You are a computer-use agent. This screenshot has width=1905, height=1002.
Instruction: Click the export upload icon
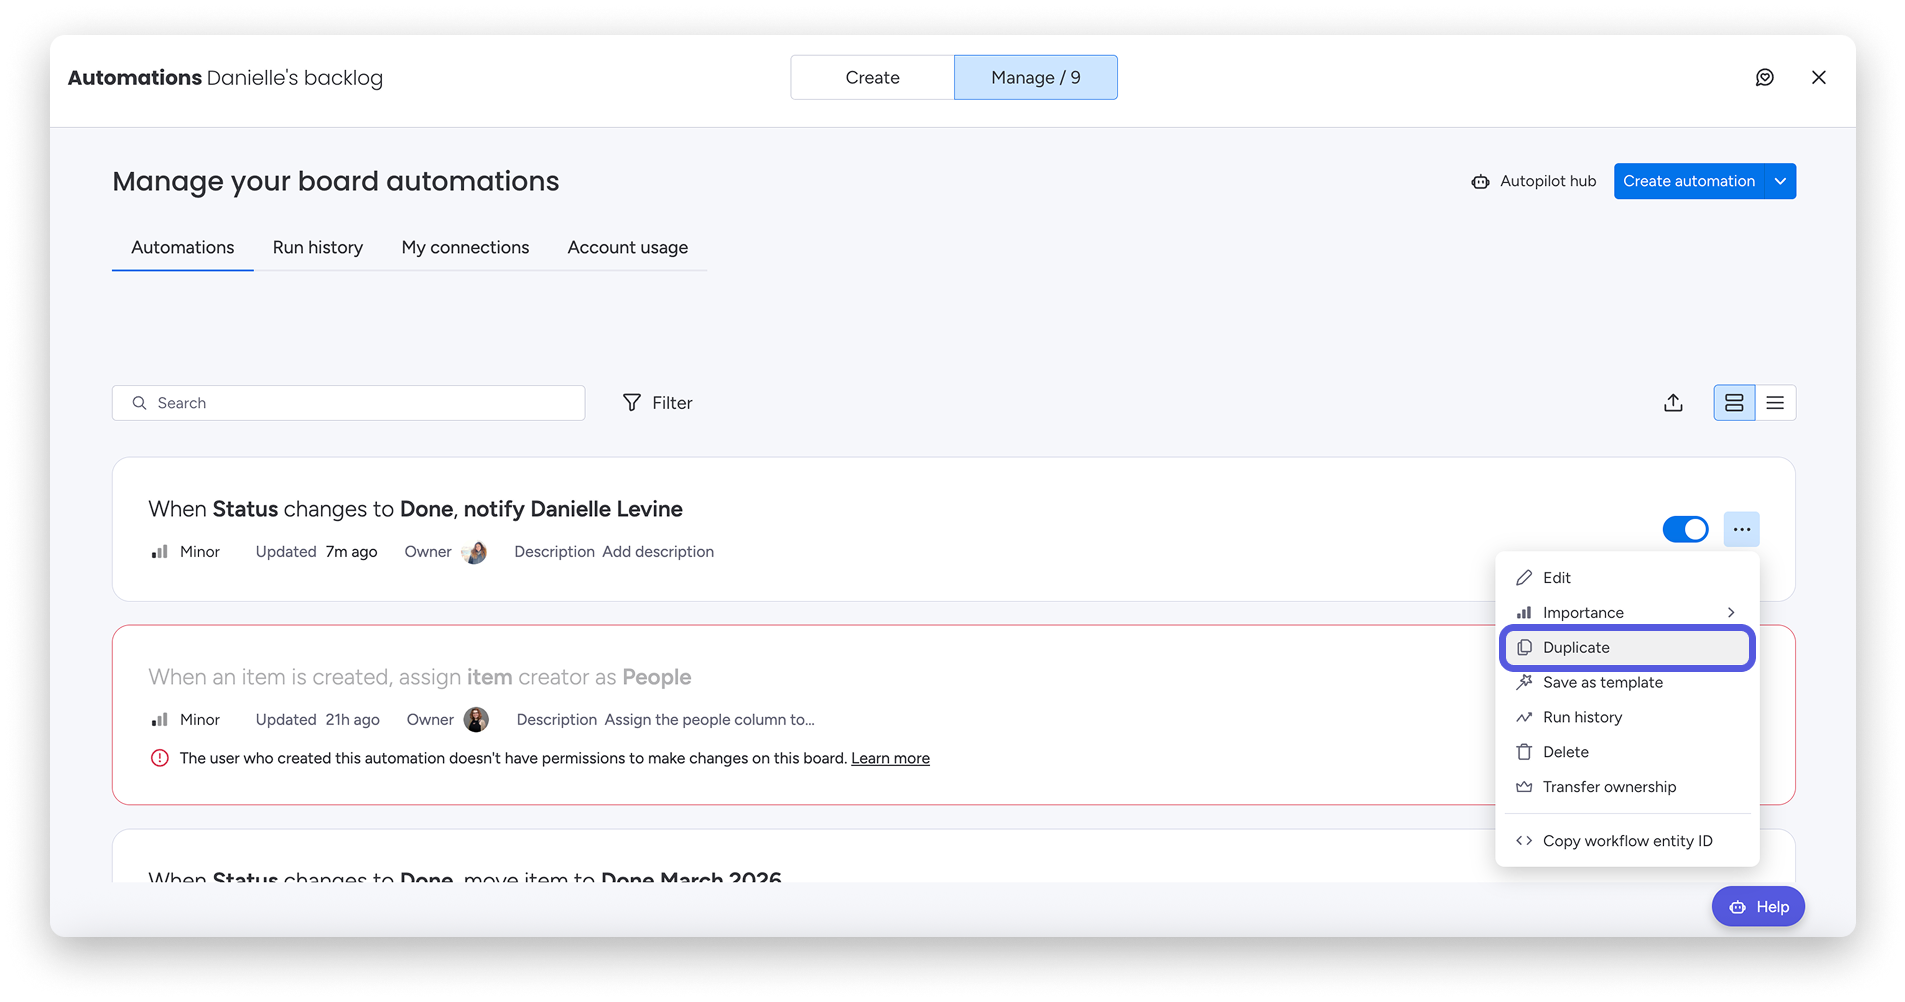point(1673,403)
